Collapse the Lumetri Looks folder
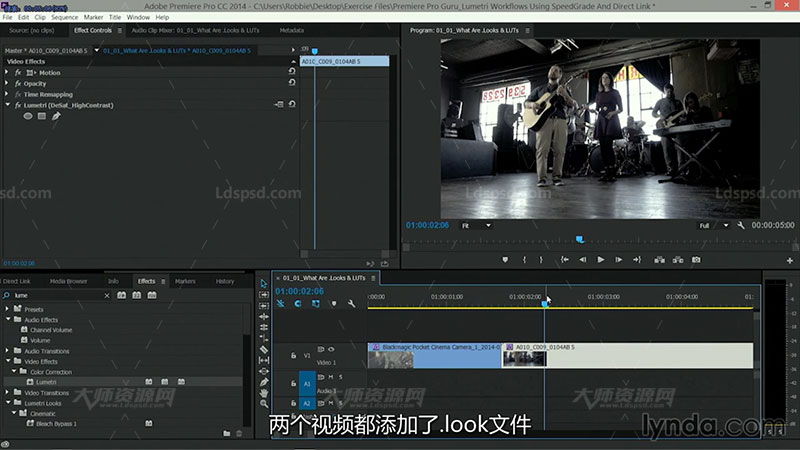 tap(8, 403)
